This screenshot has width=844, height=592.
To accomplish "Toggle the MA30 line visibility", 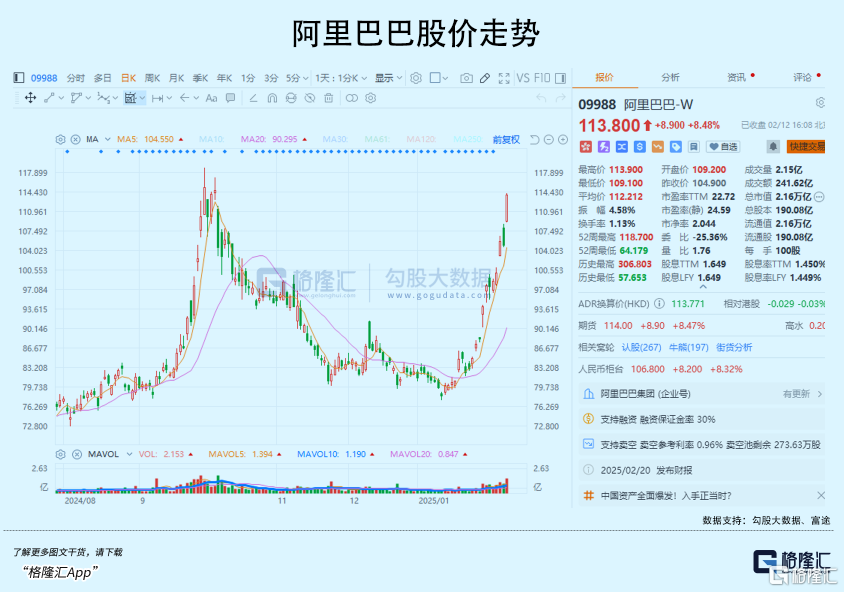I will [x=335, y=139].
